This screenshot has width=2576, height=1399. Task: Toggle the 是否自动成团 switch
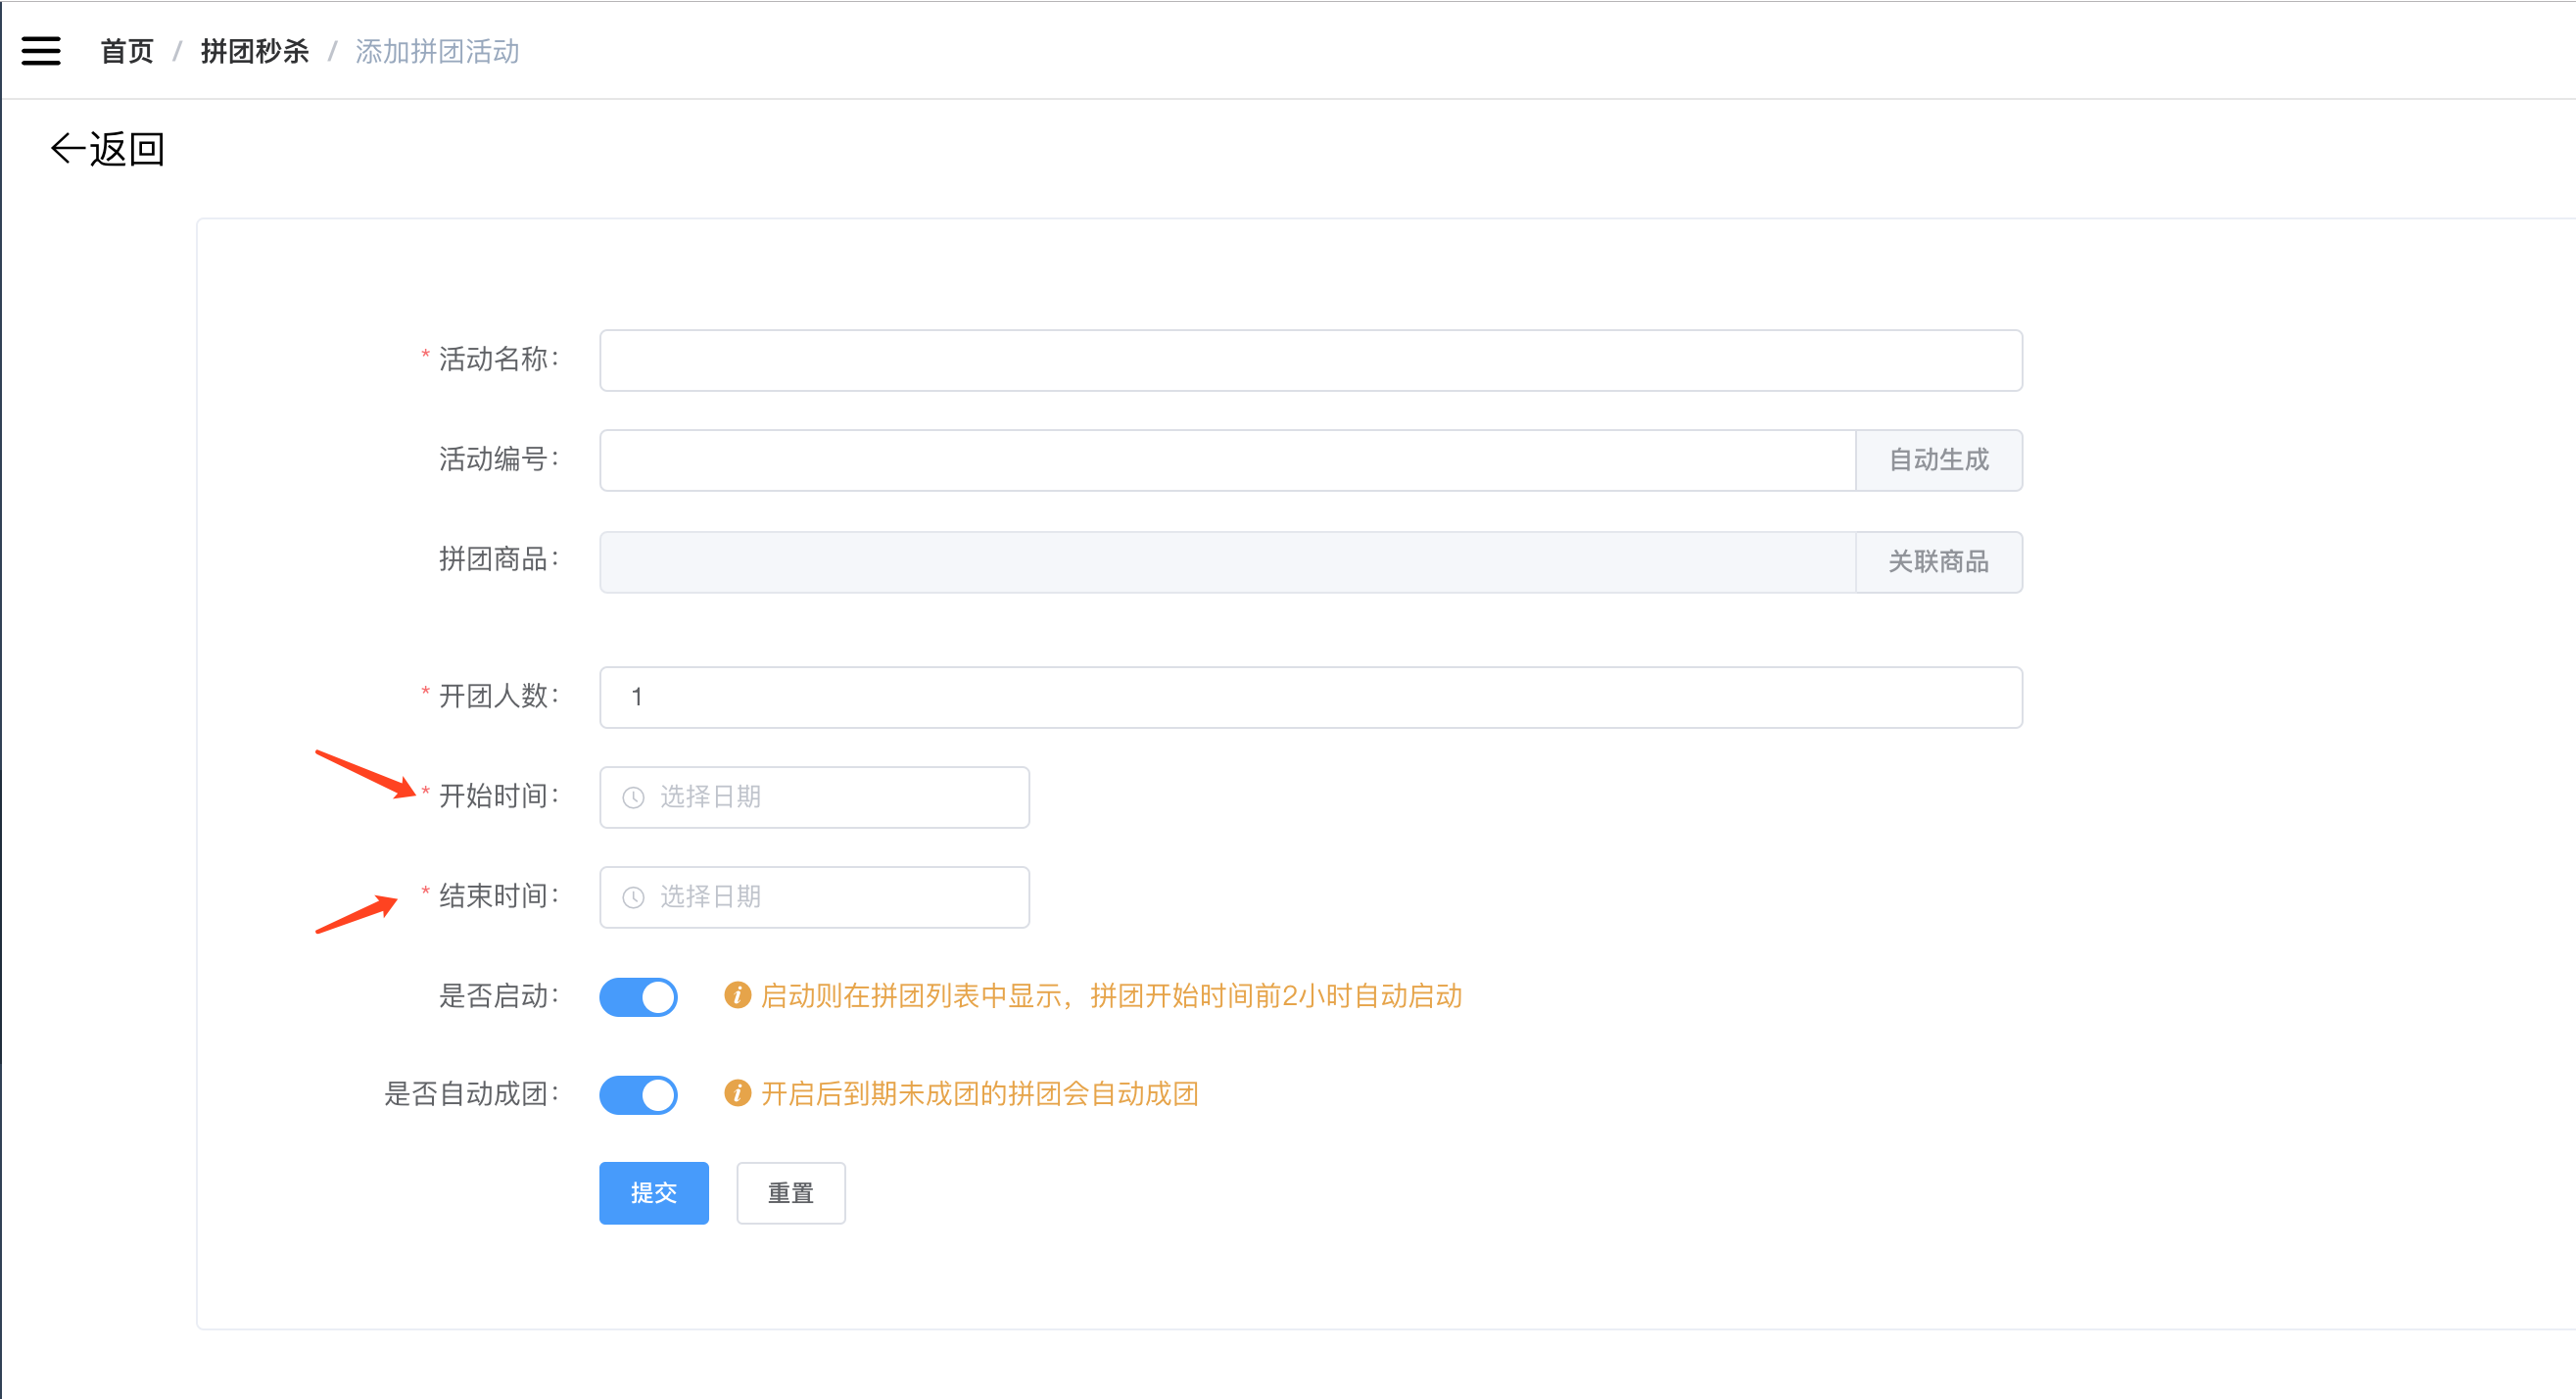(x=638, y=1094)
